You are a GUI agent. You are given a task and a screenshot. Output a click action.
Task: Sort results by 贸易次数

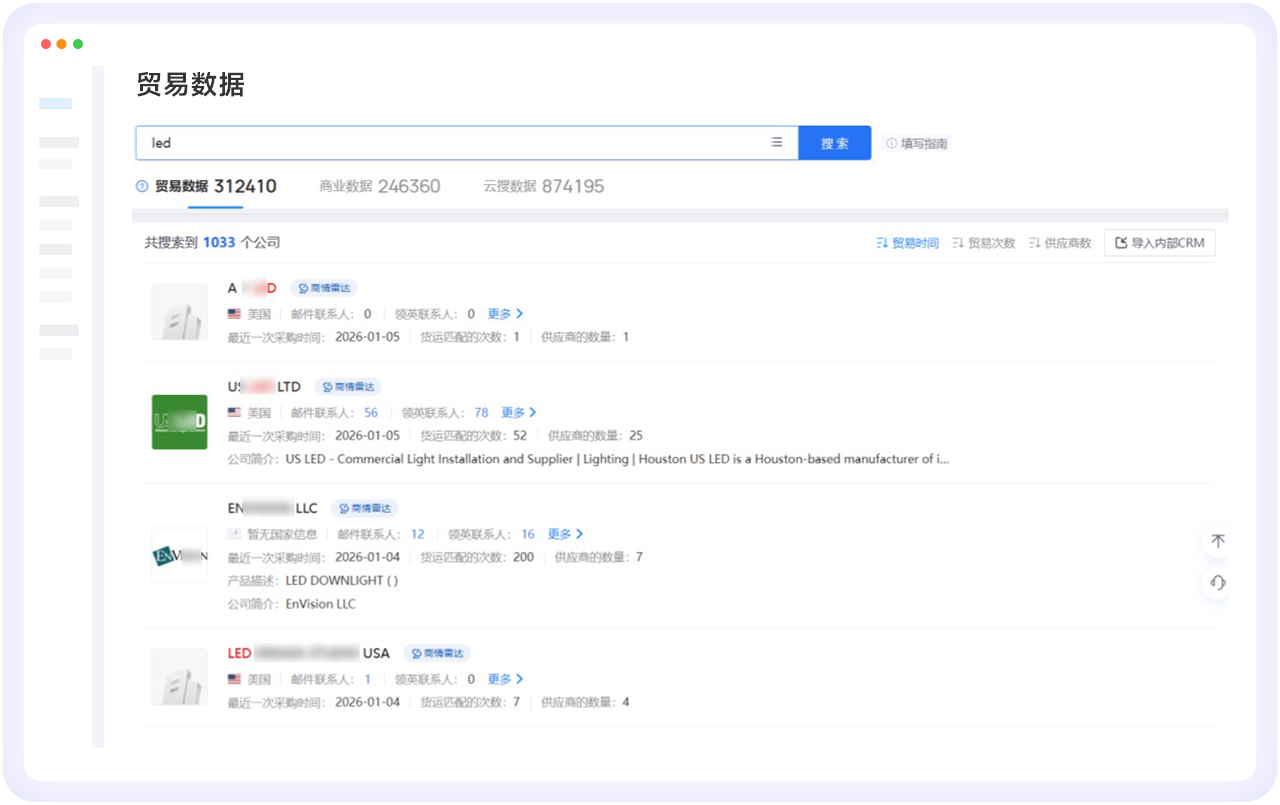[x=983, y=243]
